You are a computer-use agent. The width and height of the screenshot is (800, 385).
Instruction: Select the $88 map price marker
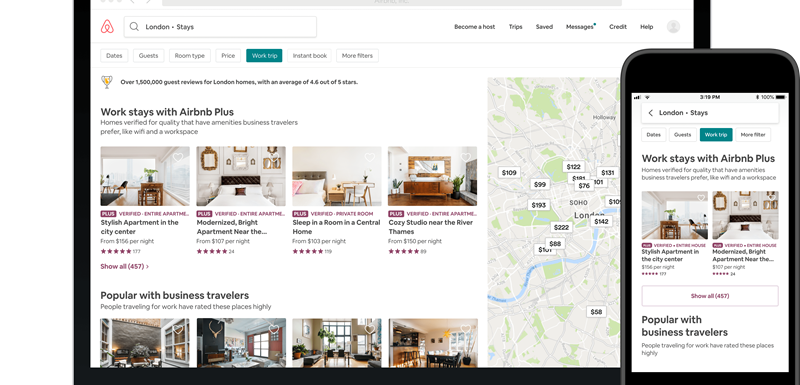(x=555, y=243)
